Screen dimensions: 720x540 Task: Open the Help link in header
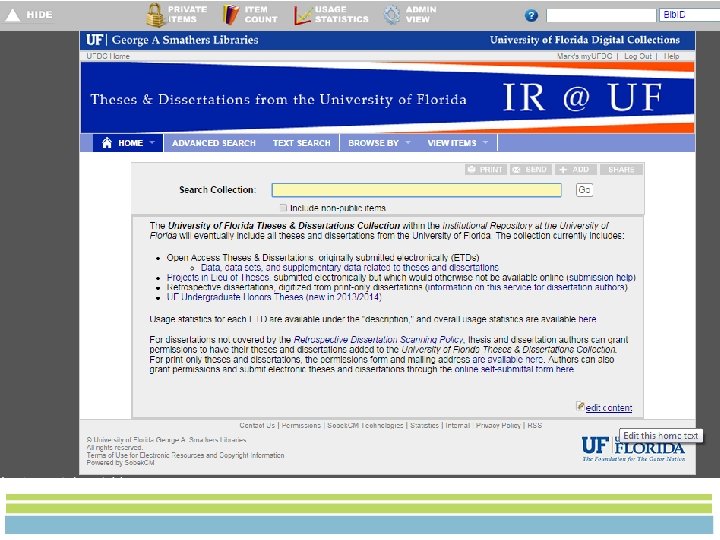point(671,56)
